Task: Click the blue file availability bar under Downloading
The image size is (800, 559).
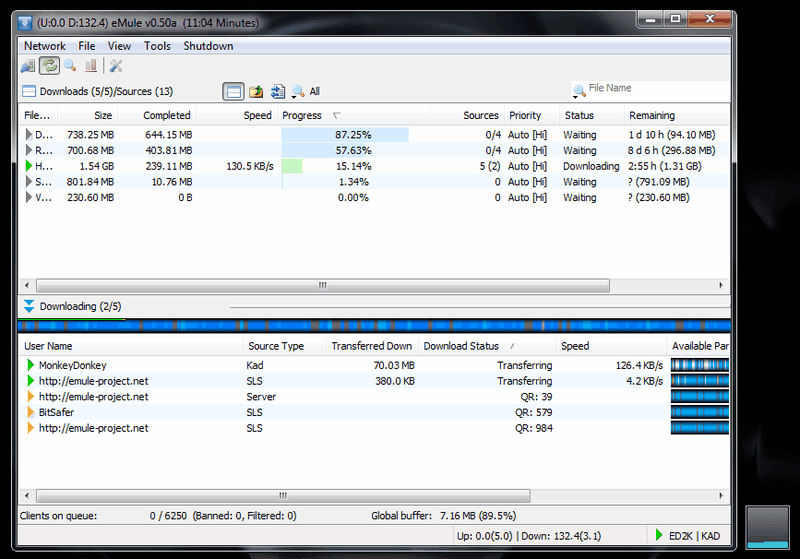Action: tap(374, 325)
